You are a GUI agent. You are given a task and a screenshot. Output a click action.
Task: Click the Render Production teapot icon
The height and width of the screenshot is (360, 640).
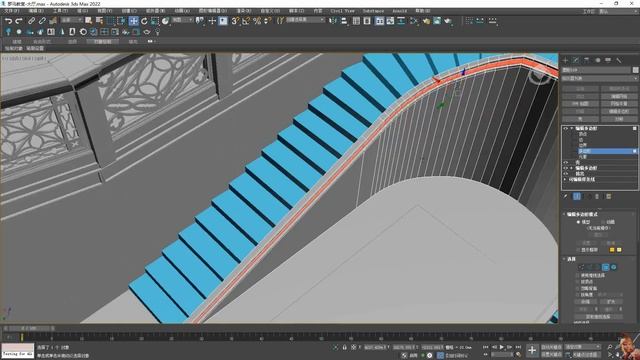tap(448, 20)
